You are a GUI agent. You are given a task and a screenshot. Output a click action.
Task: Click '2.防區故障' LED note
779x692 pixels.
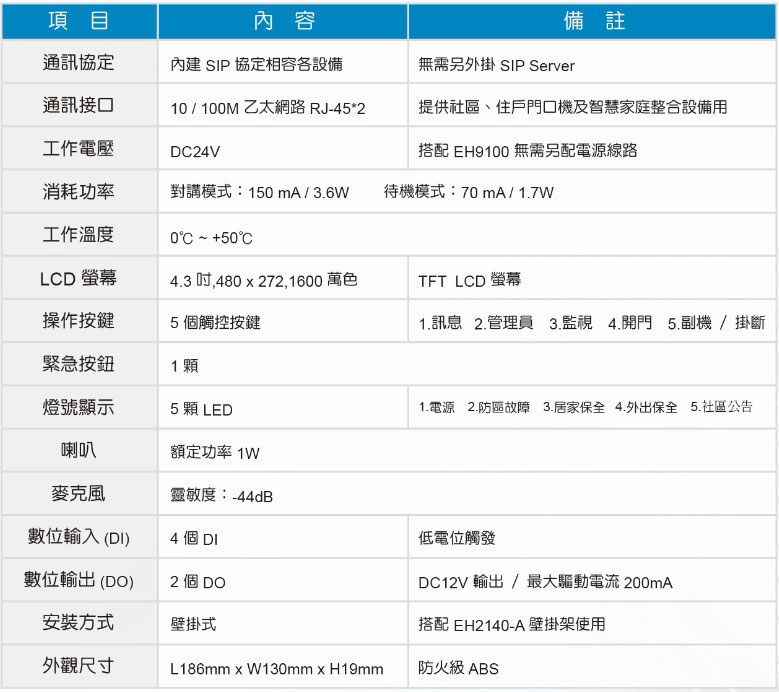499,407
